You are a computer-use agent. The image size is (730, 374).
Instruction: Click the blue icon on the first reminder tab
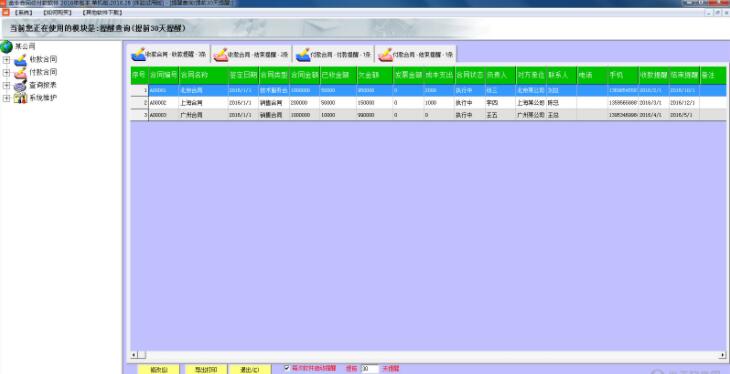tap(138, 54)
